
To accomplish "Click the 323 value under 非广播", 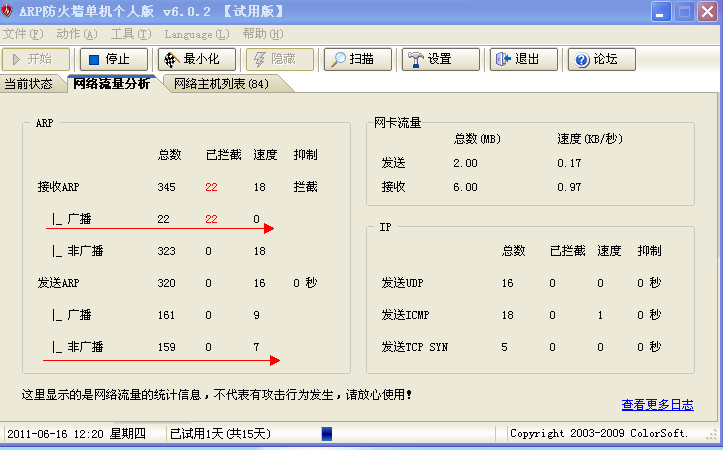I will [166, 251].
